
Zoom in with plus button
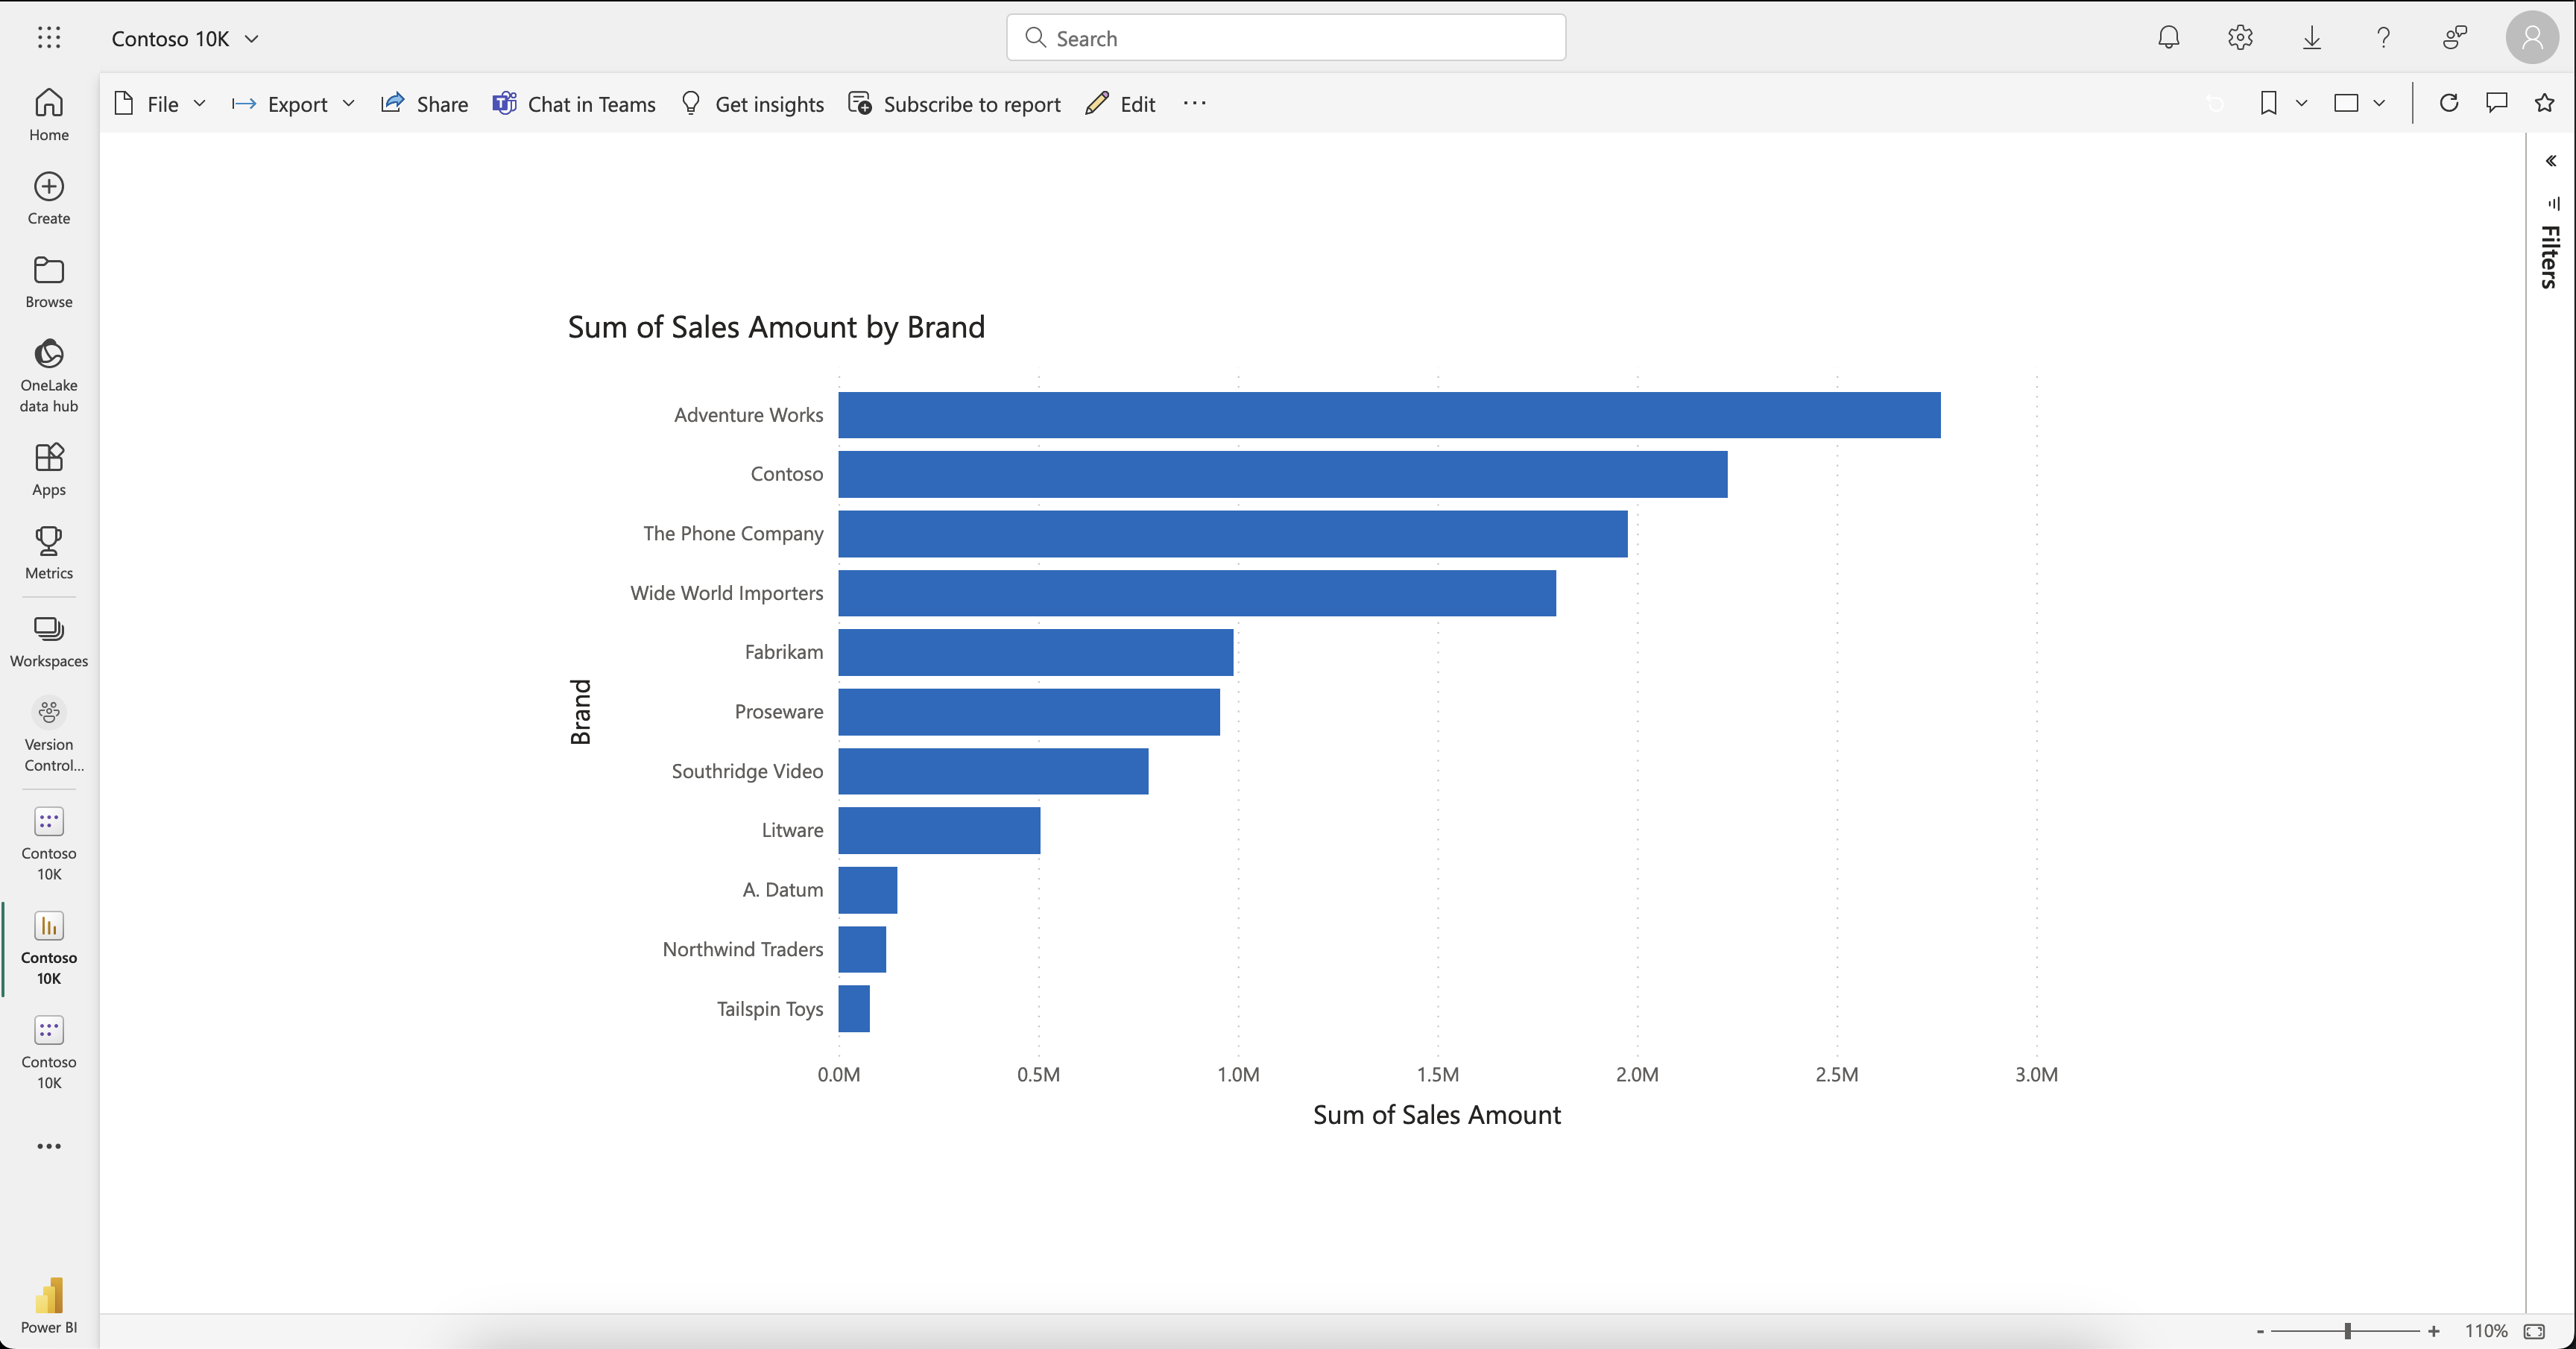[x=2434, y=1331]
